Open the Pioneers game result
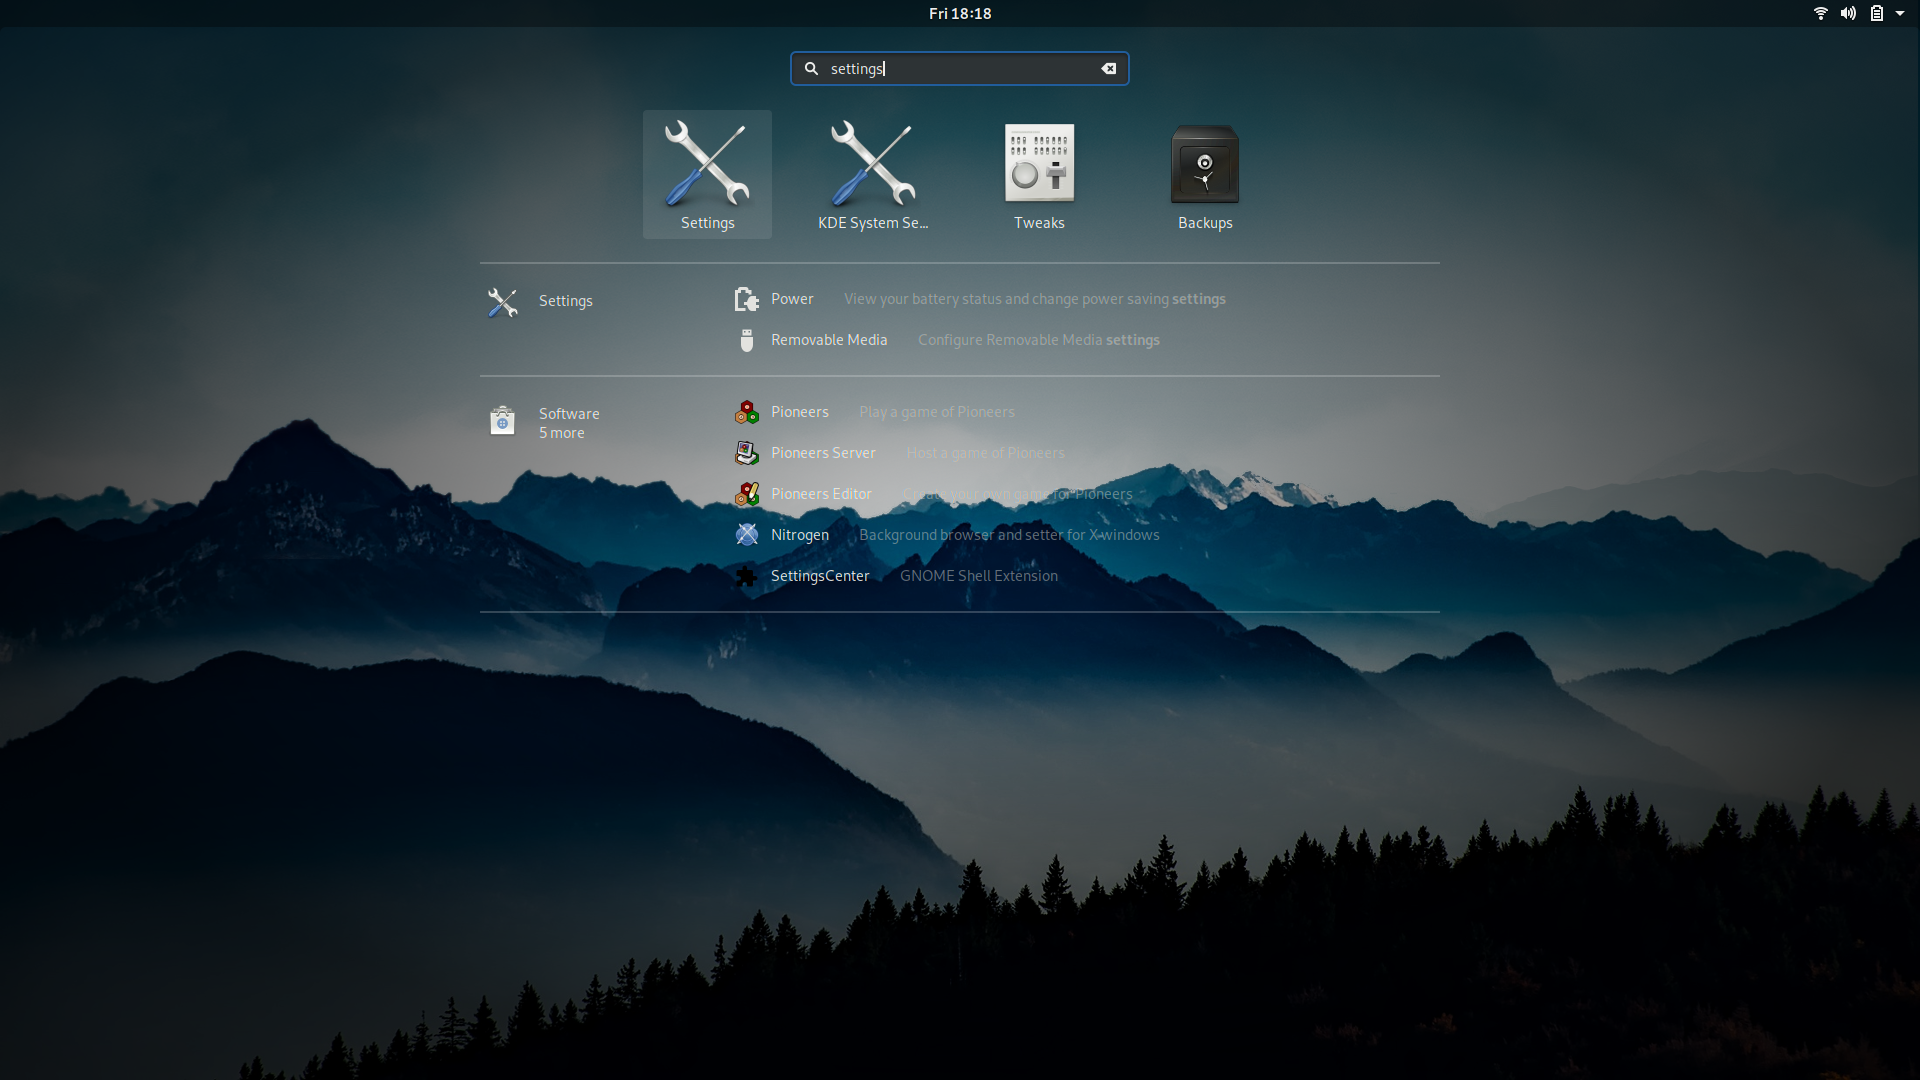The width and height of the screenshot is (1920, 1080). click(x=799, y=412)
